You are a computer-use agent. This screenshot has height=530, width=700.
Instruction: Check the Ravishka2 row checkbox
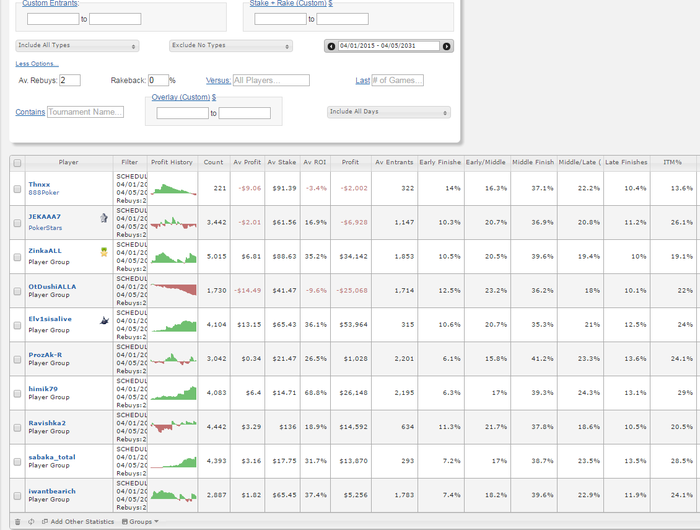pos(17,428)
